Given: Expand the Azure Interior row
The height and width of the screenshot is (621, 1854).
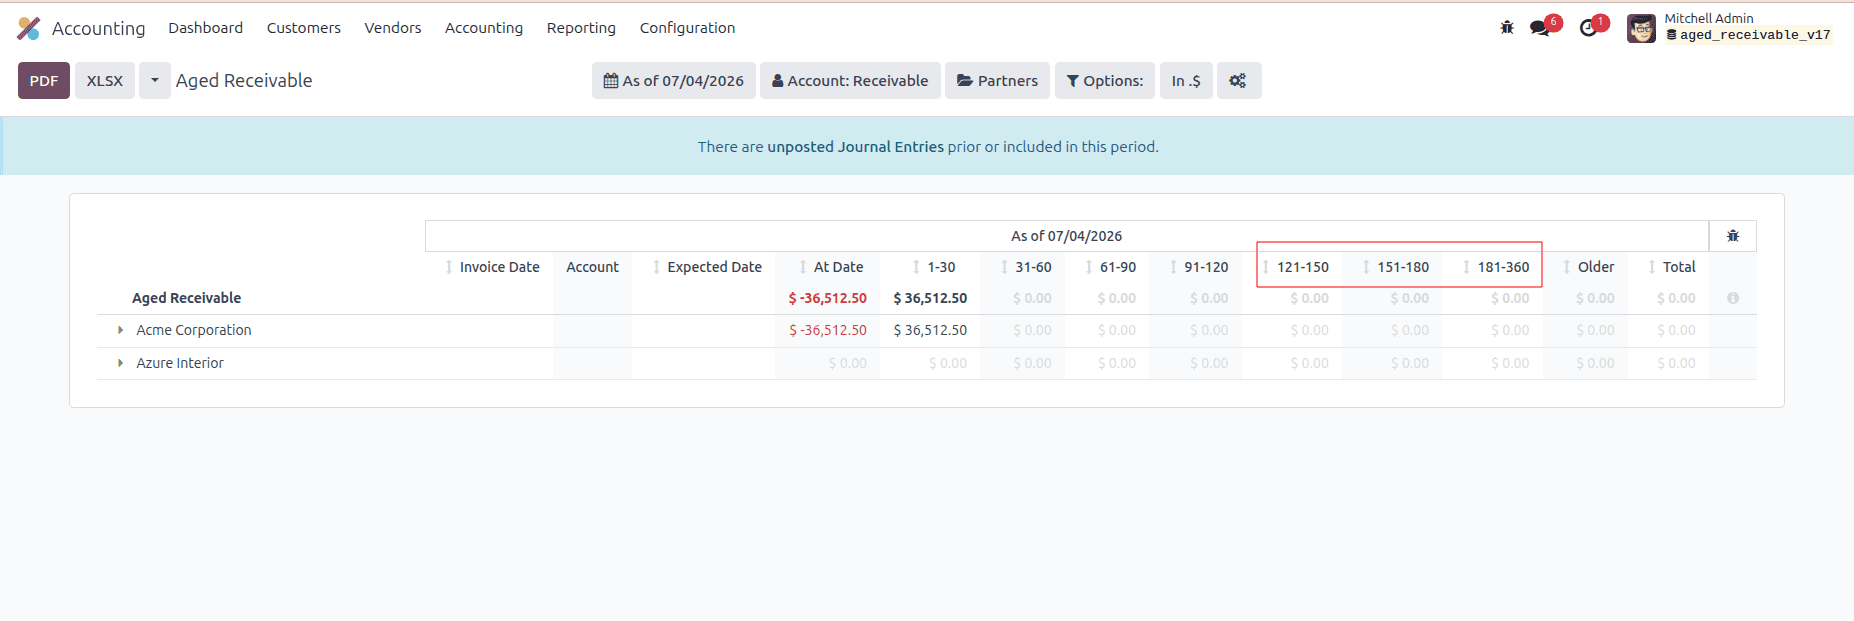Looking at the screenshot, I should pyautogui.click(x=120, y=363).
